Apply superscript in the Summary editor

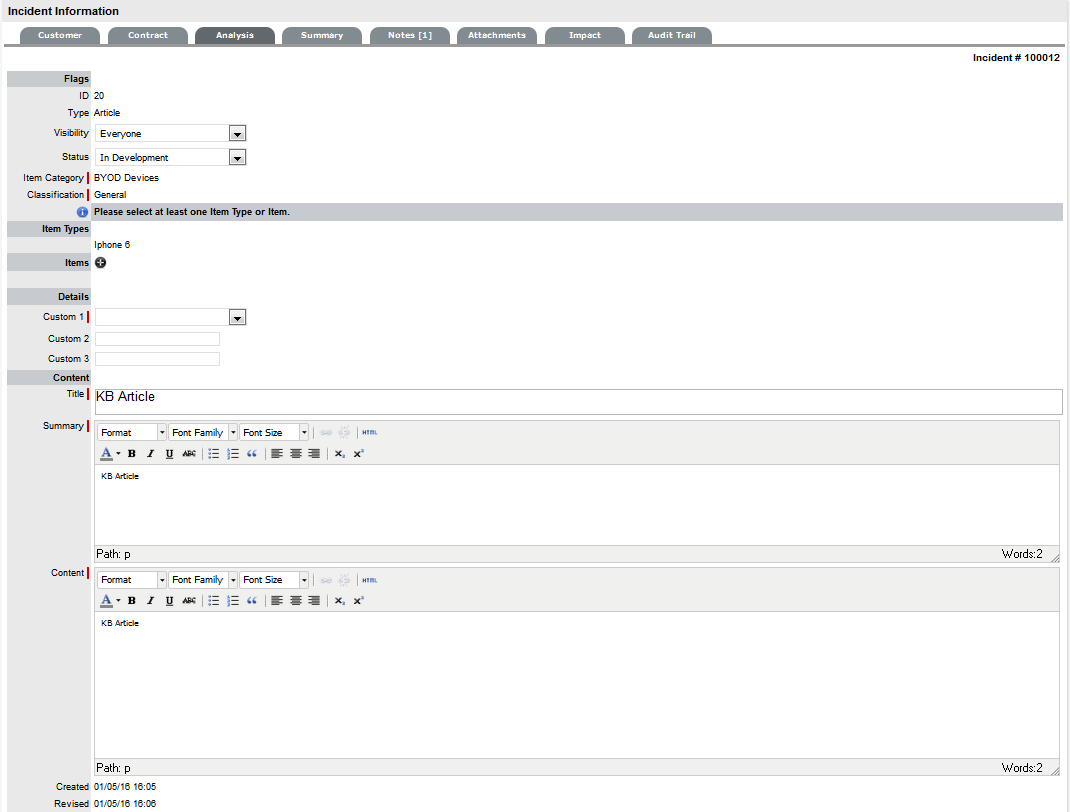click(x=358, y=454)
